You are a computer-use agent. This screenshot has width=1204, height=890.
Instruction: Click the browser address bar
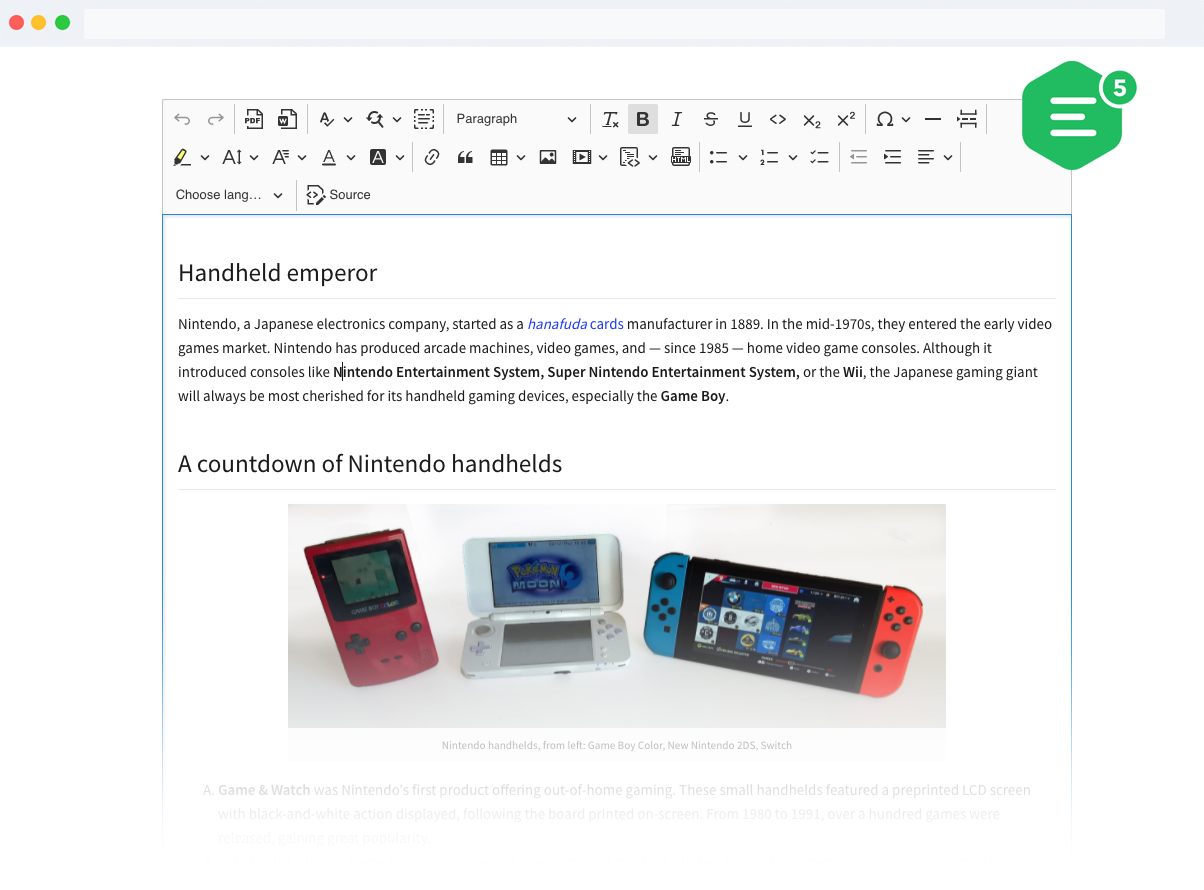tap(624, 23)
